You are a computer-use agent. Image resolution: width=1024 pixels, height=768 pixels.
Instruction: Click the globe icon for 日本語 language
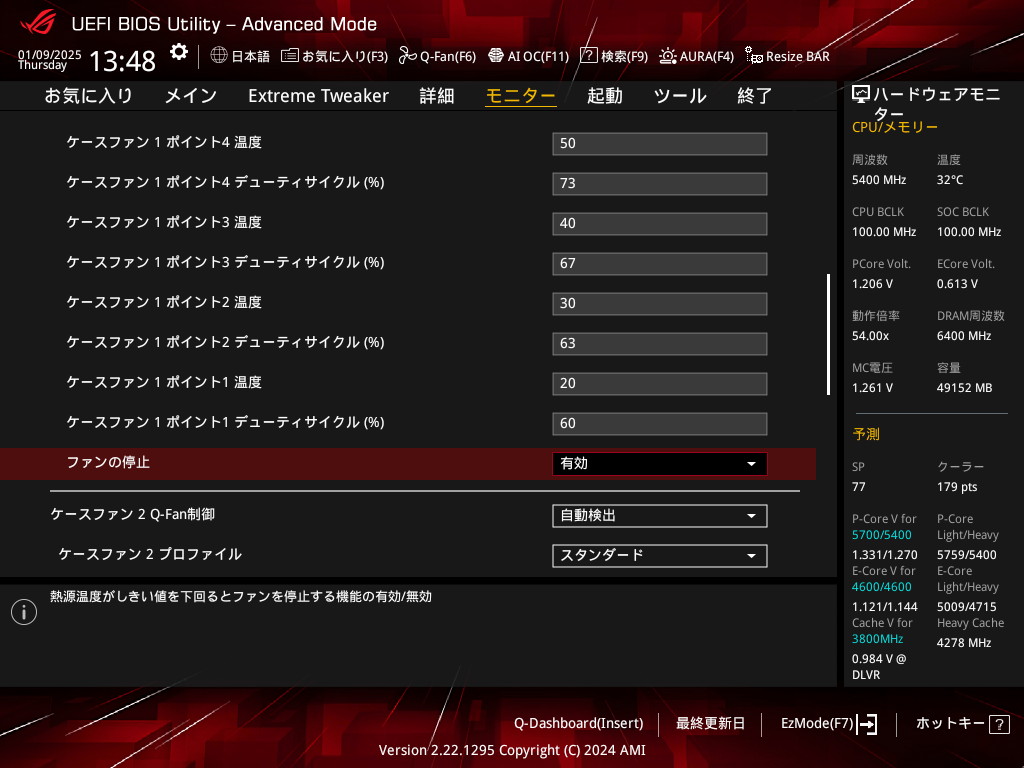[219, 56]
